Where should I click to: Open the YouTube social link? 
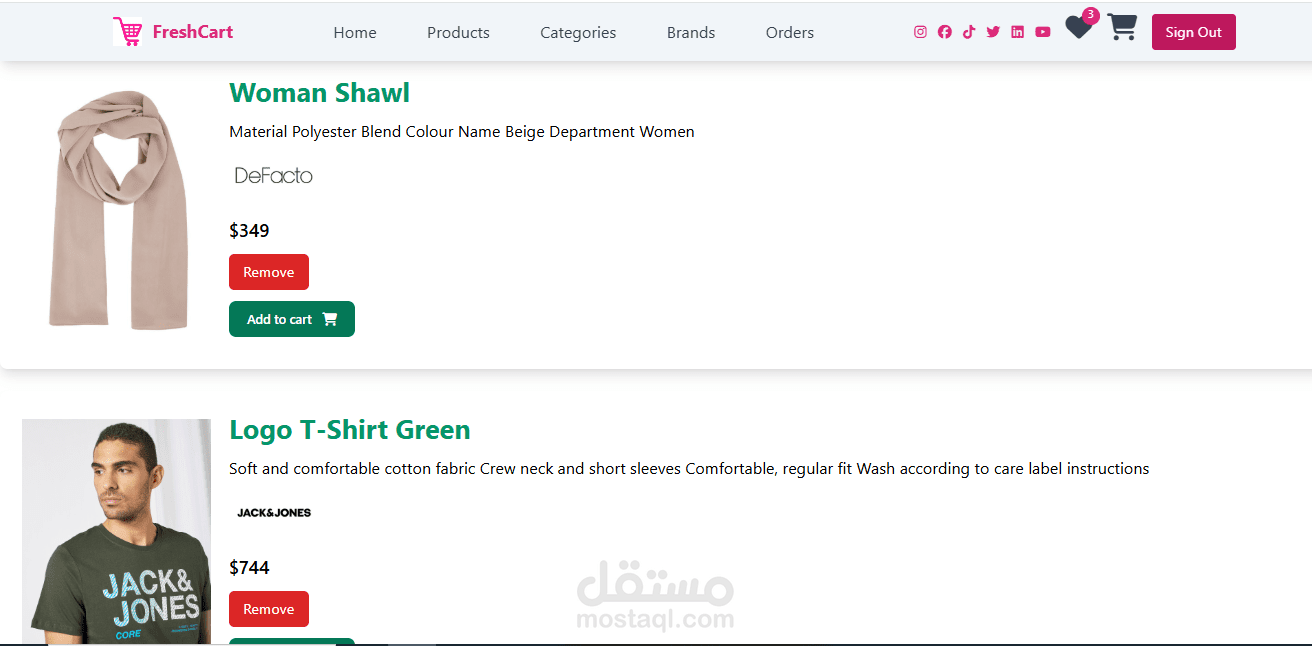point(1043,32)
